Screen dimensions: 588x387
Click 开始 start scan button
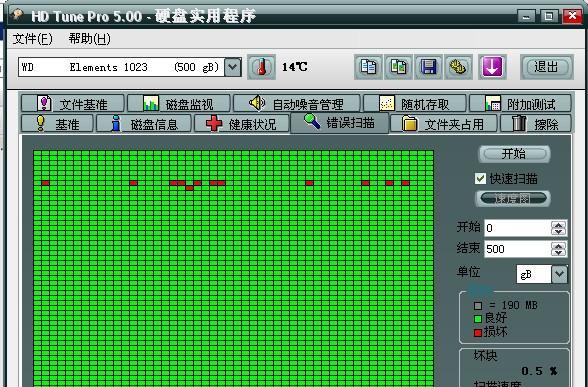(x=514, y=154)
